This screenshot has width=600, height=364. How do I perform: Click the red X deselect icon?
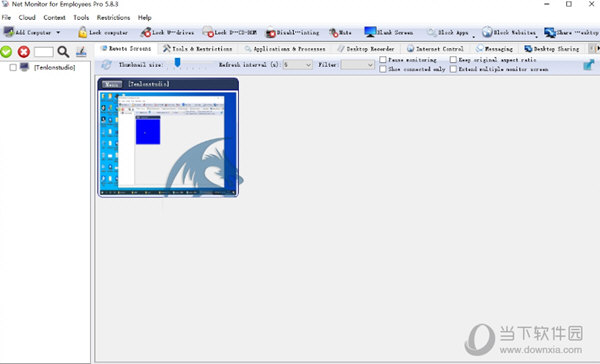click(24, 52)
